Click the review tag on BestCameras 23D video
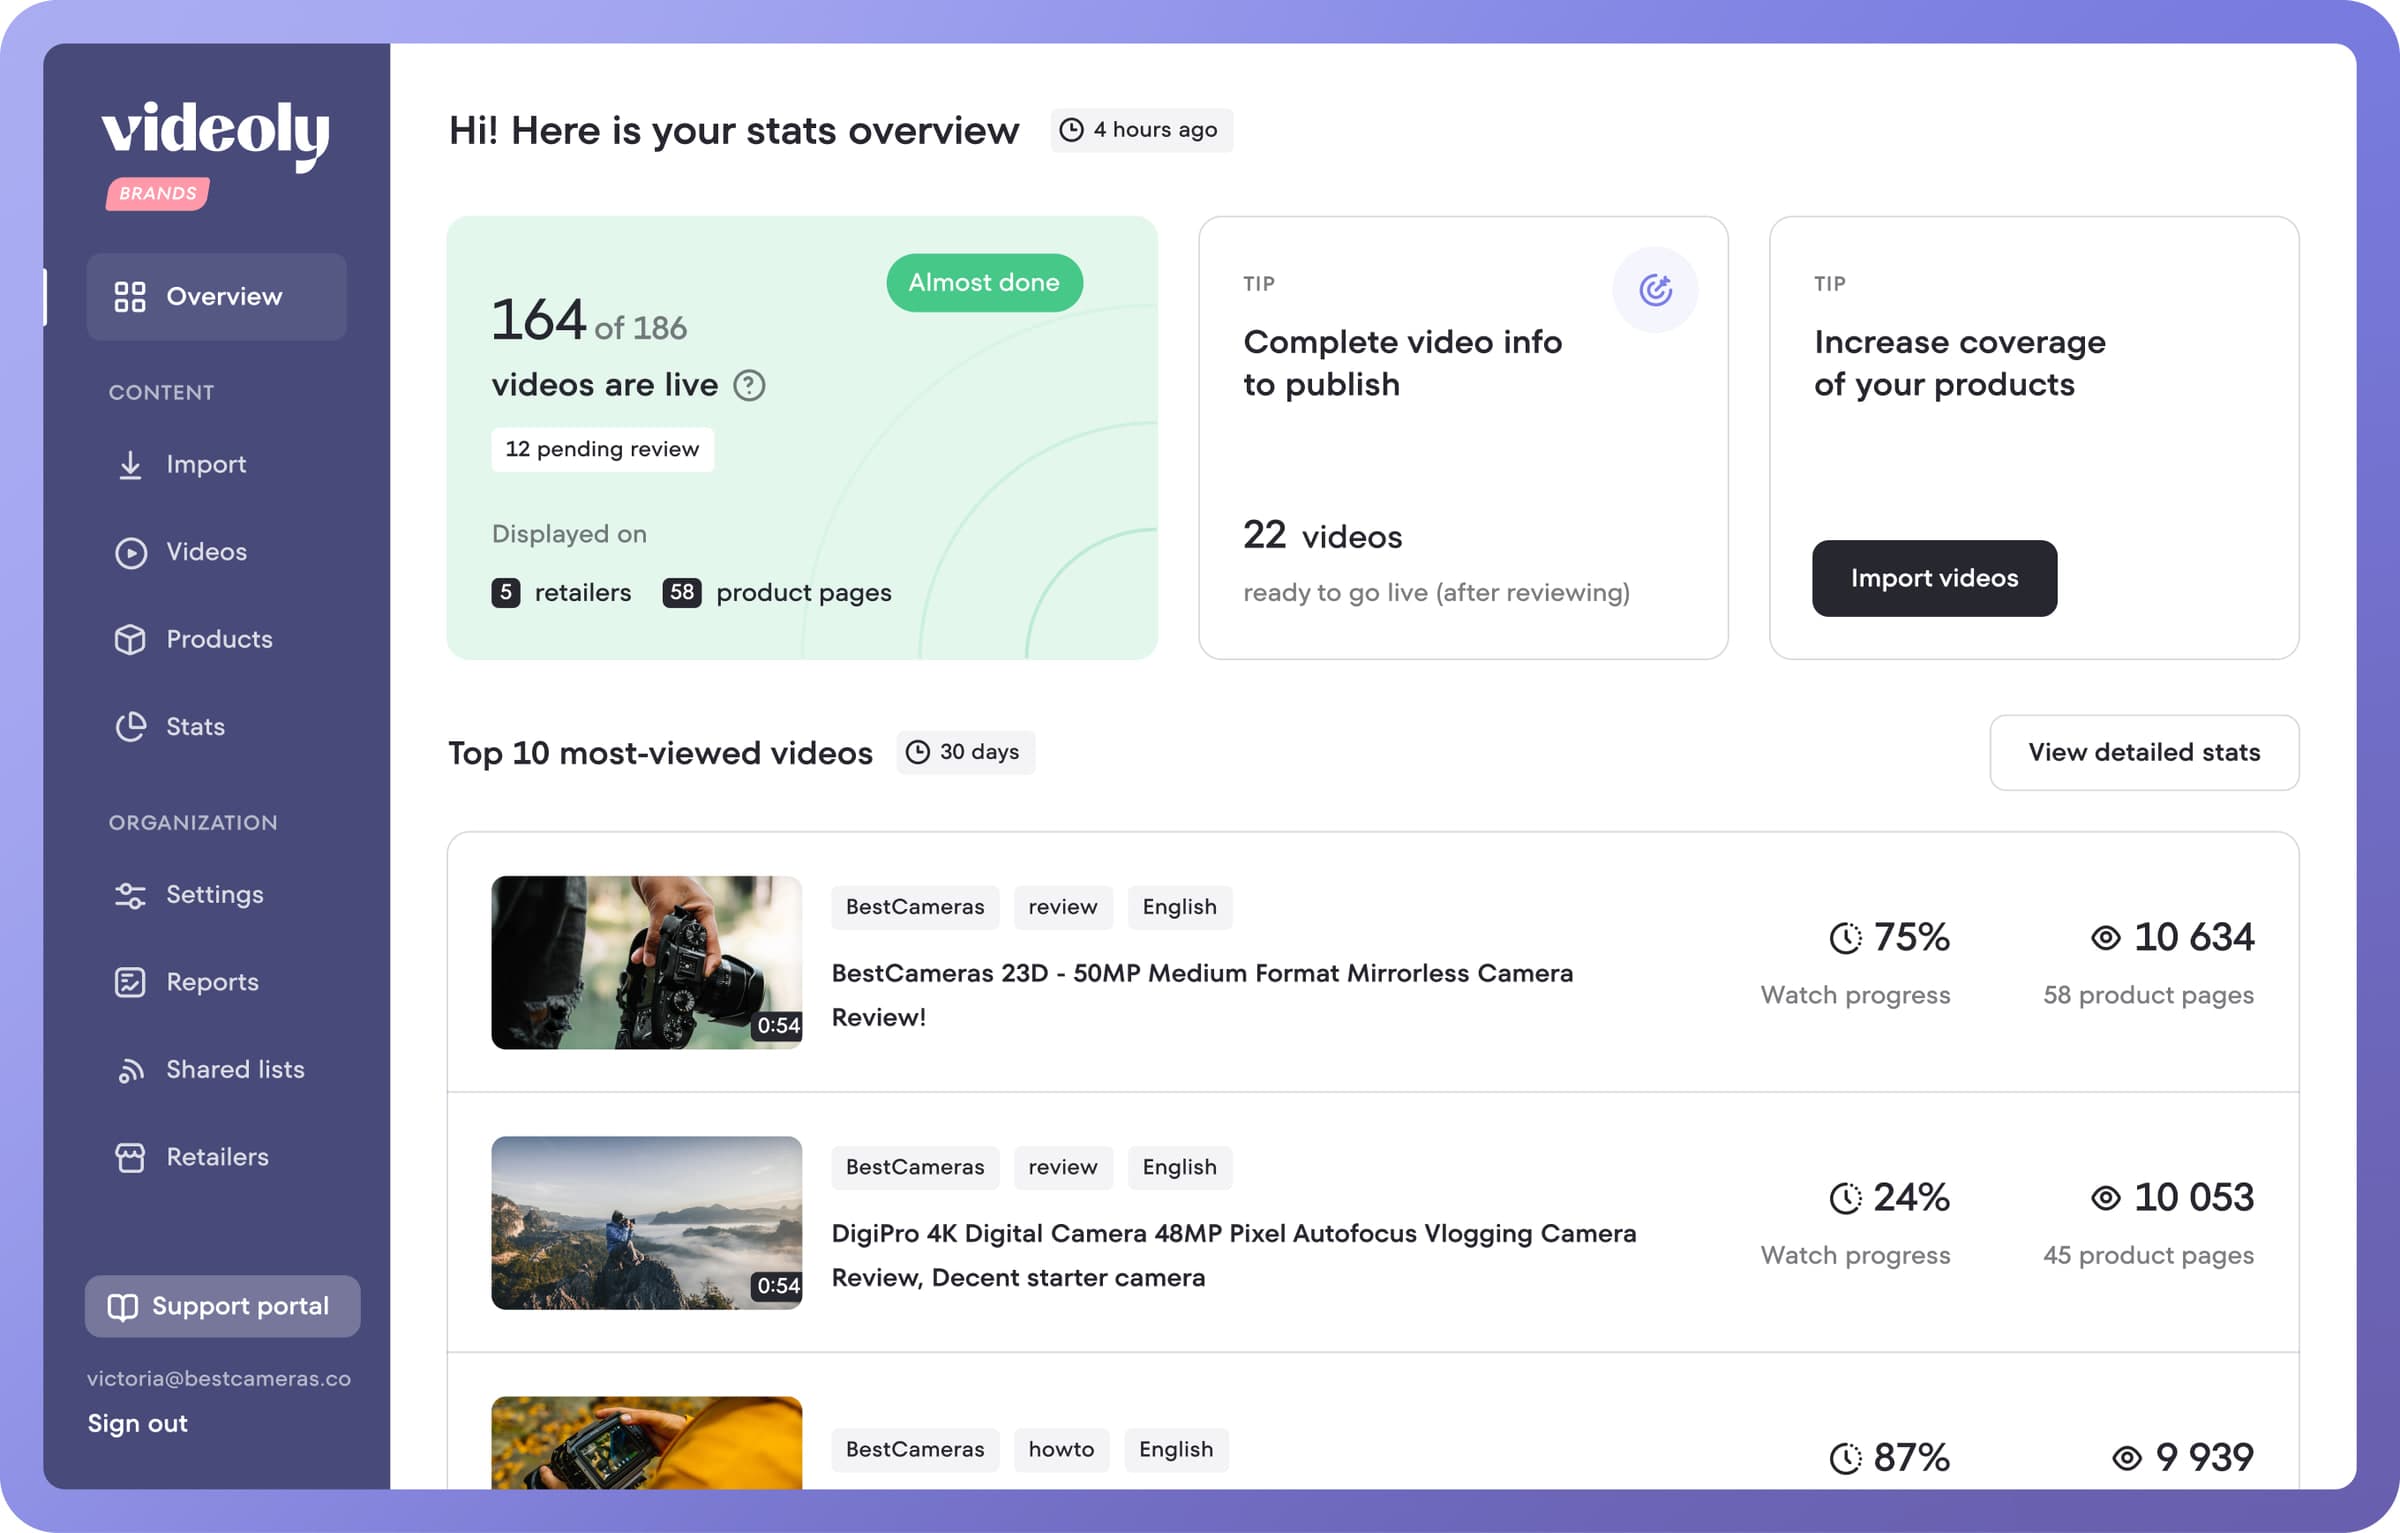The image size is (2400, 1533). [x=1063, y=907]
